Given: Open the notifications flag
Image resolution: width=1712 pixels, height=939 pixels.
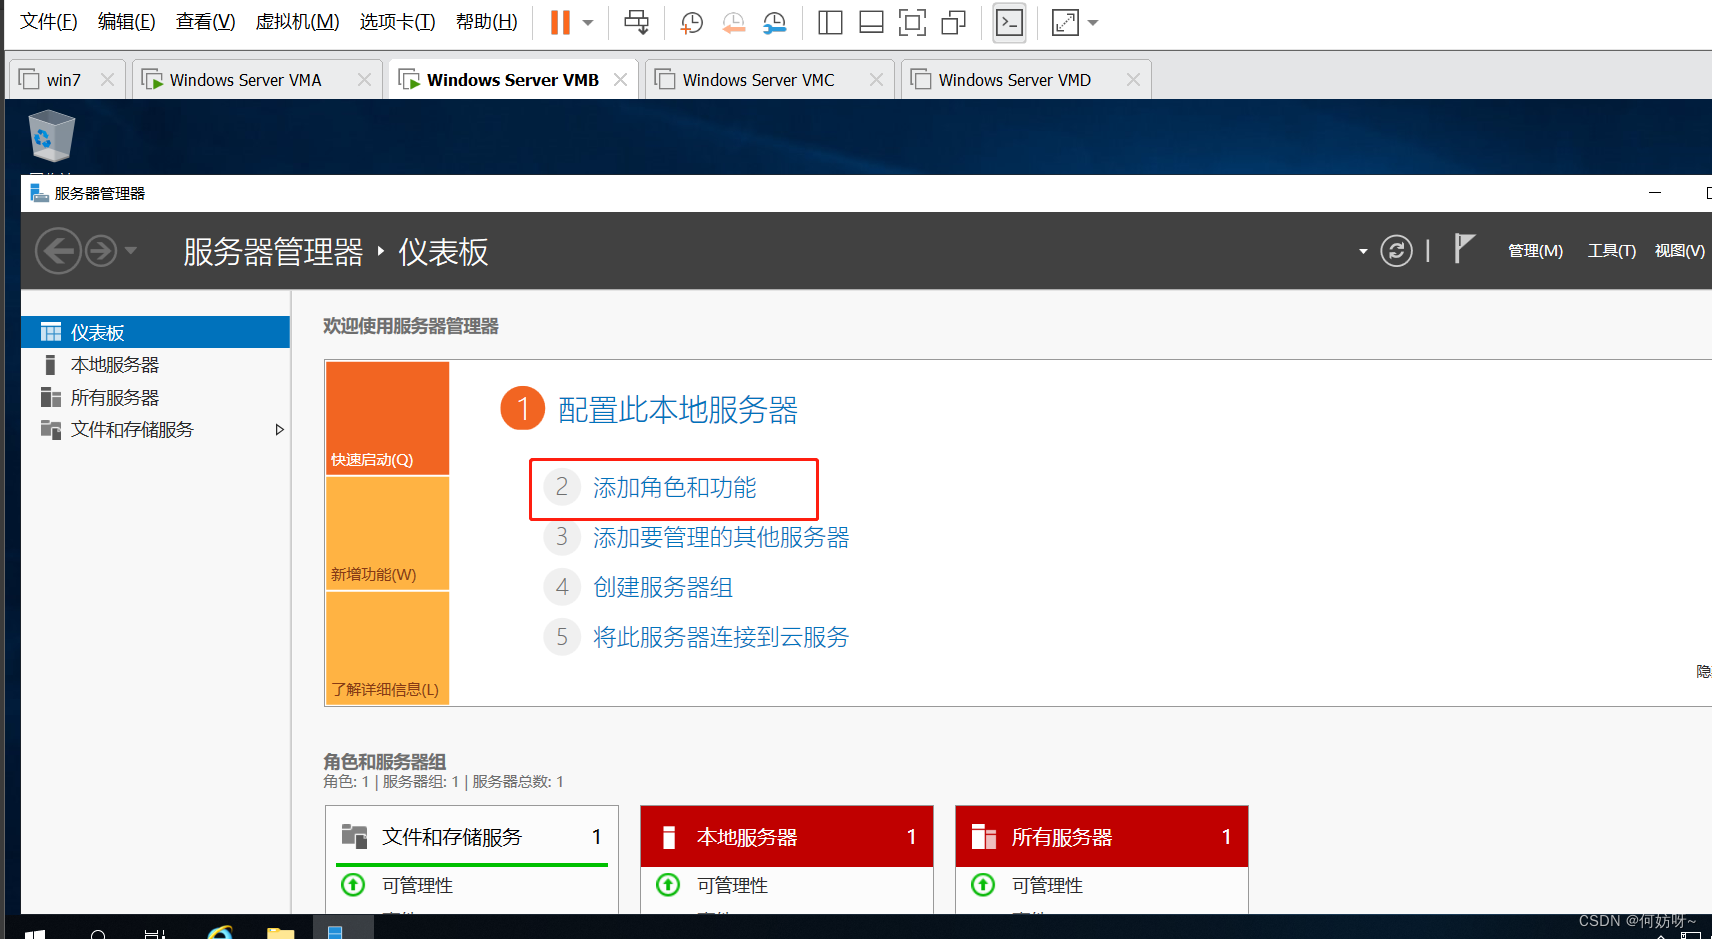Looking at the screenshot, I should 1464,248.
